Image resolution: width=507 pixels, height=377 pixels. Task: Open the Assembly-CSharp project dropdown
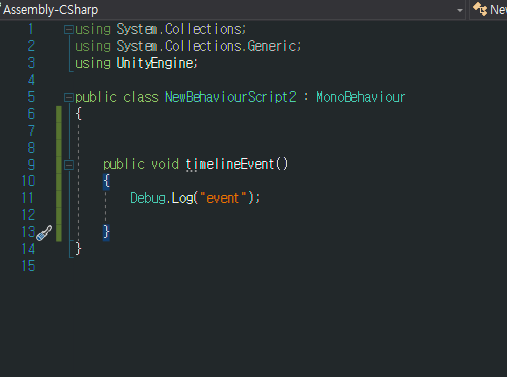[x=232, y=10]
